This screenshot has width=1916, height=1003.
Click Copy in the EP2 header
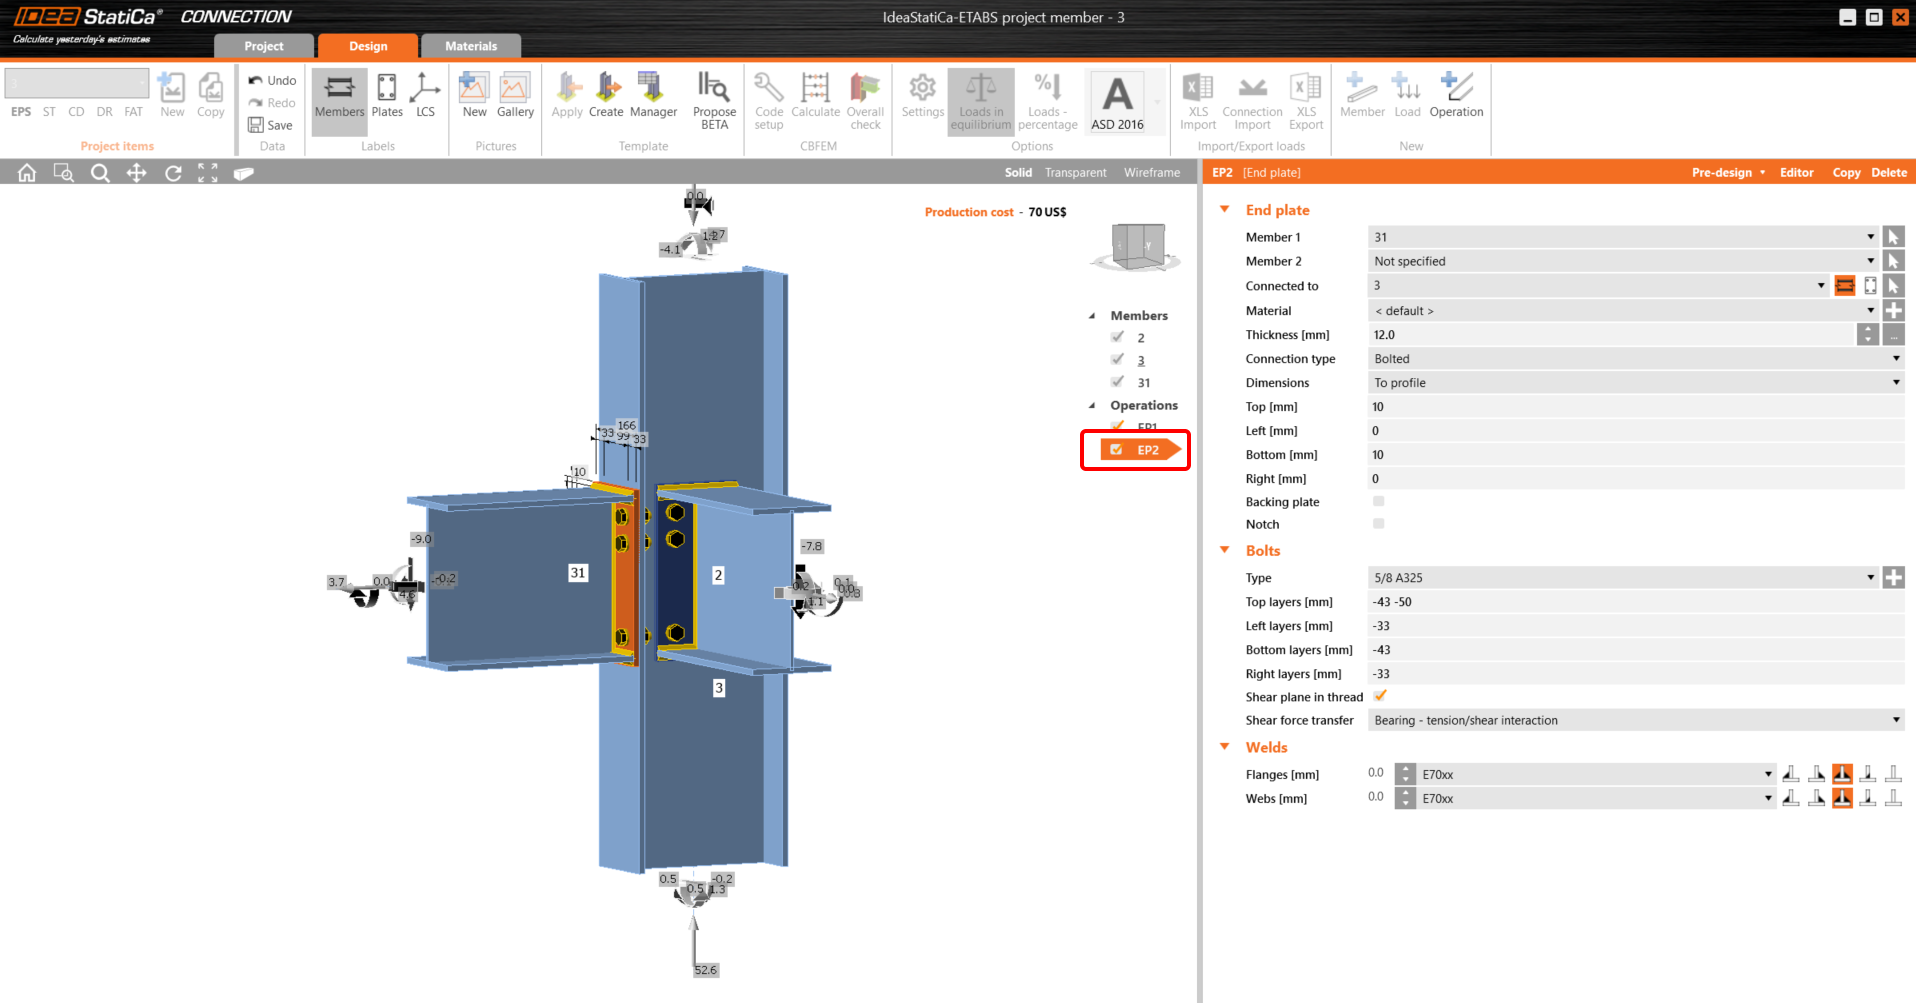[1846, 172]
